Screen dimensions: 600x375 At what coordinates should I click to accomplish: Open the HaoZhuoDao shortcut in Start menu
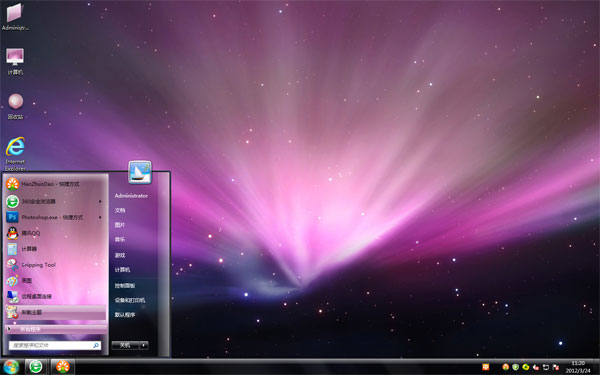(55, 184)
